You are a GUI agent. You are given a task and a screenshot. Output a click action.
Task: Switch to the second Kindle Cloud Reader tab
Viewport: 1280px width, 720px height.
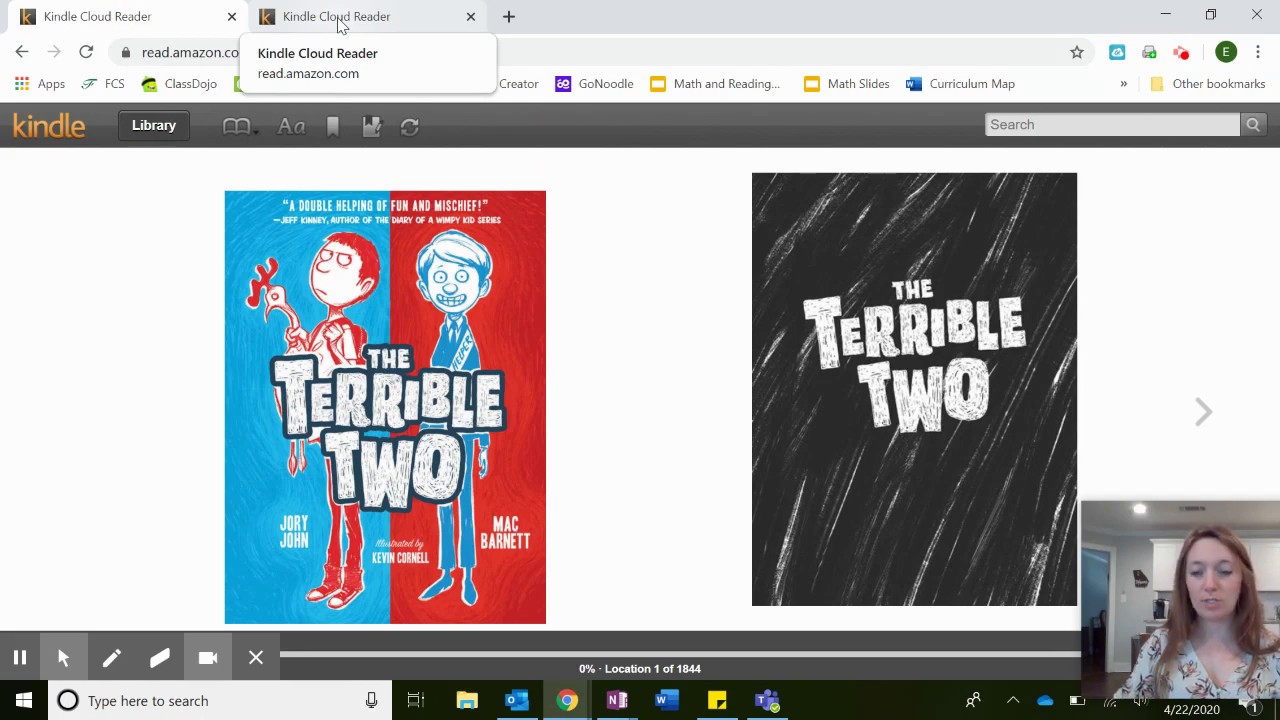(366, 16)
